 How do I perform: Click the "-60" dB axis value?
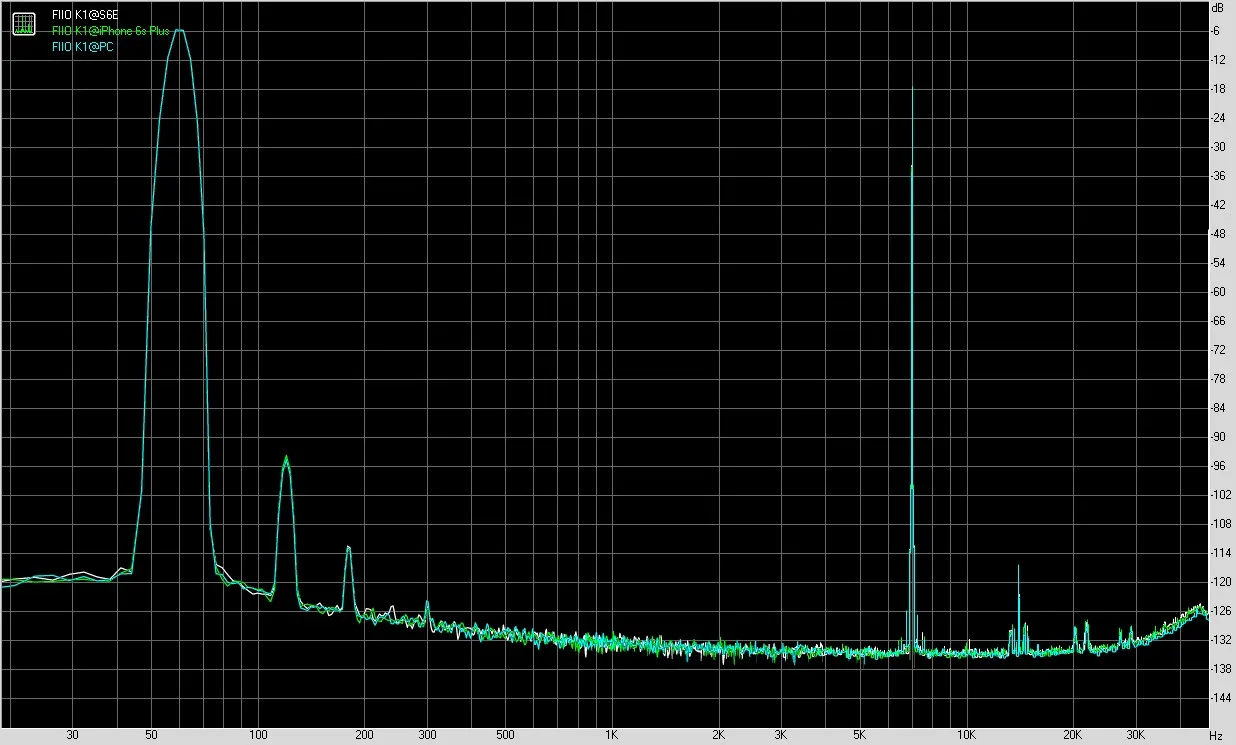[x=1220, y=292]
